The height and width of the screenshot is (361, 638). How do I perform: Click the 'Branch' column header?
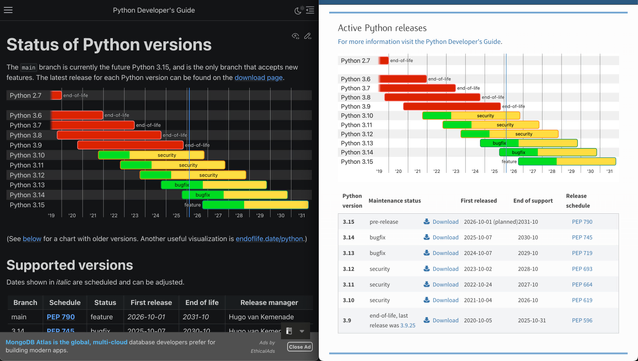pos(25,302)
